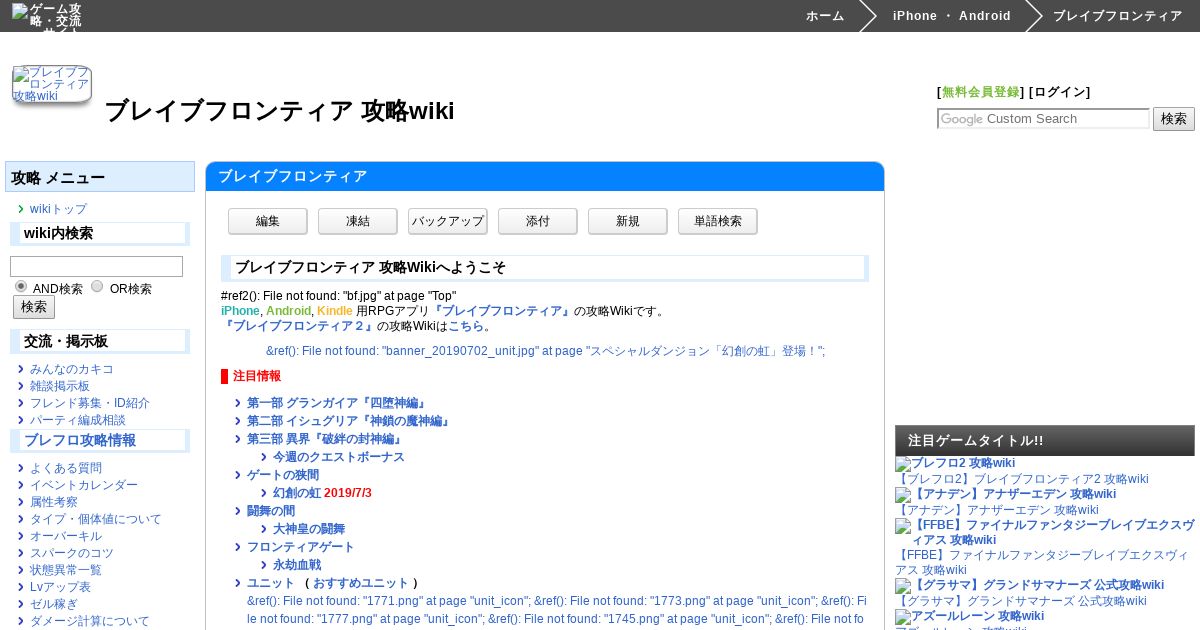The width and height of the screenshot is (1200, 630).
Task: Open 【アナデン】アナザーエデン 攻略wiki text link
Action: (x=996, y=510)
